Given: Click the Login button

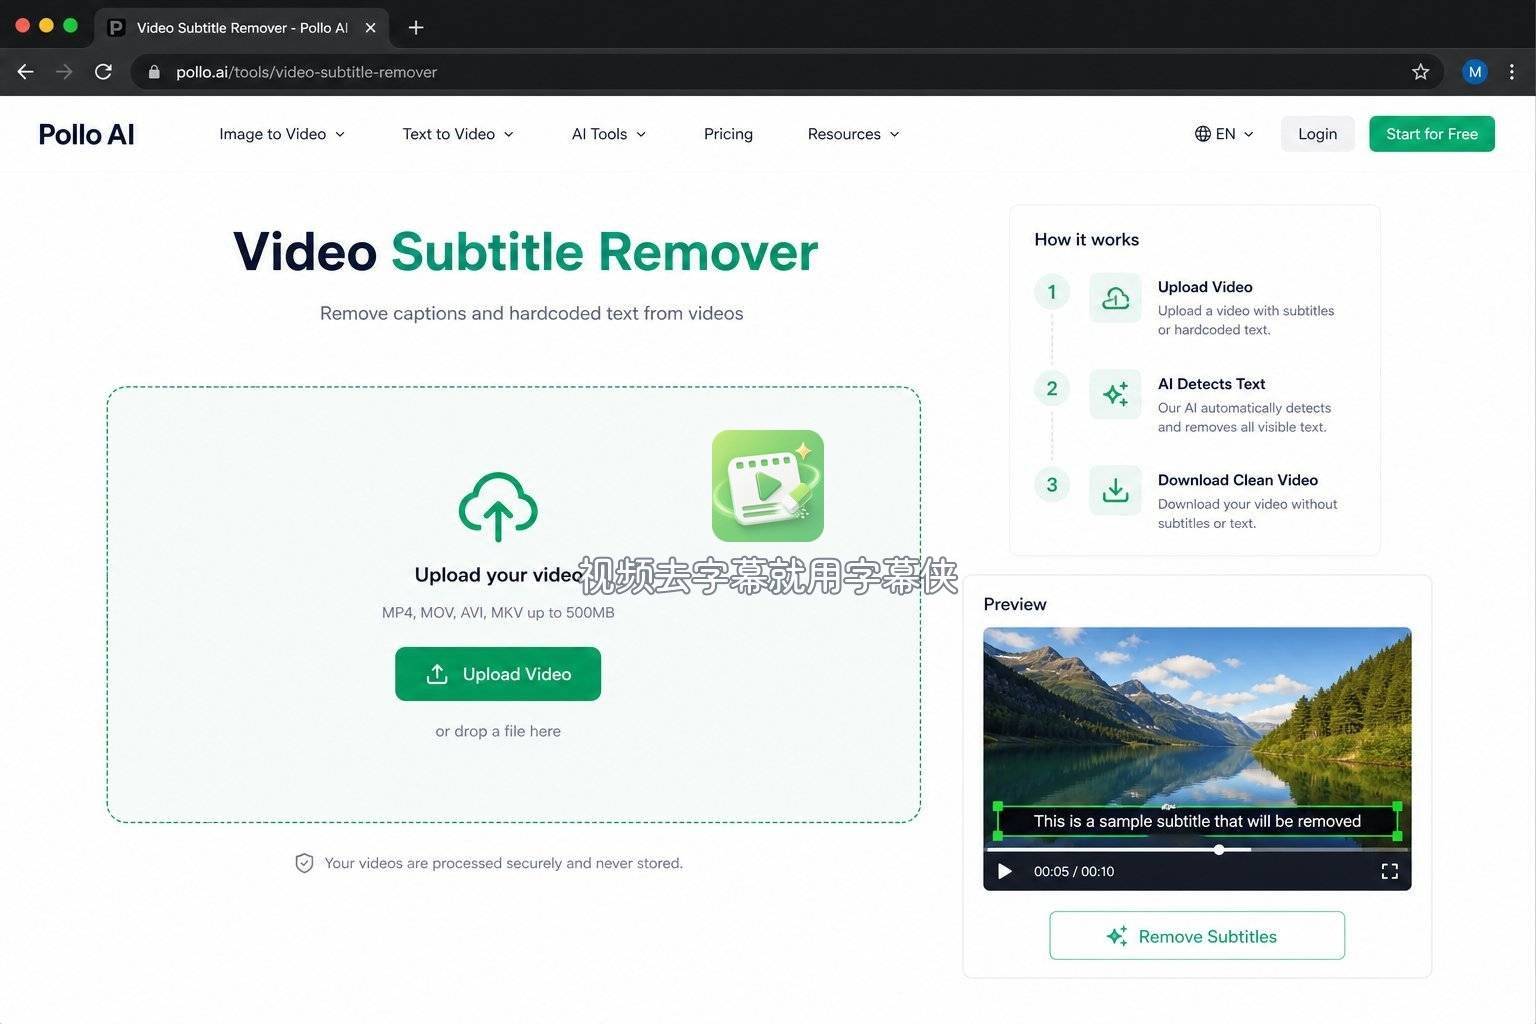Looking at the screenshot, I should pyautogui.click(x=1317, y=134).
